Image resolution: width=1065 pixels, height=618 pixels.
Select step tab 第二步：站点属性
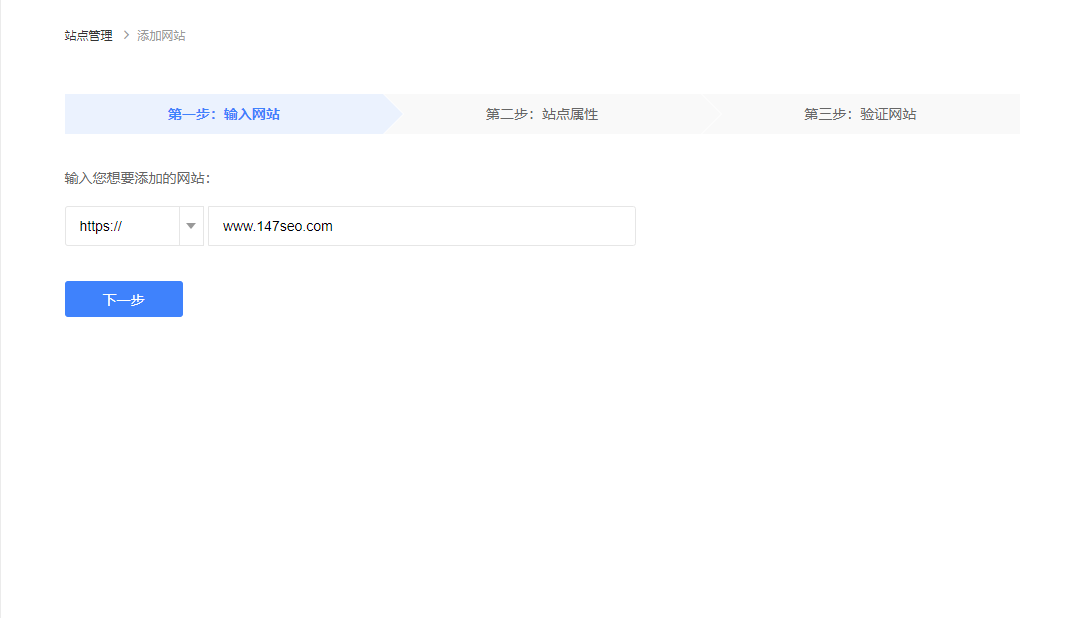(541, 114)
